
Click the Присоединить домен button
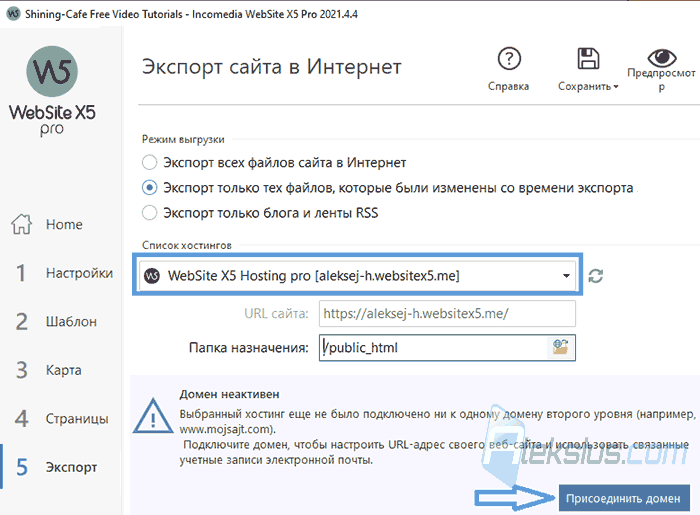[x=624, y=498]
